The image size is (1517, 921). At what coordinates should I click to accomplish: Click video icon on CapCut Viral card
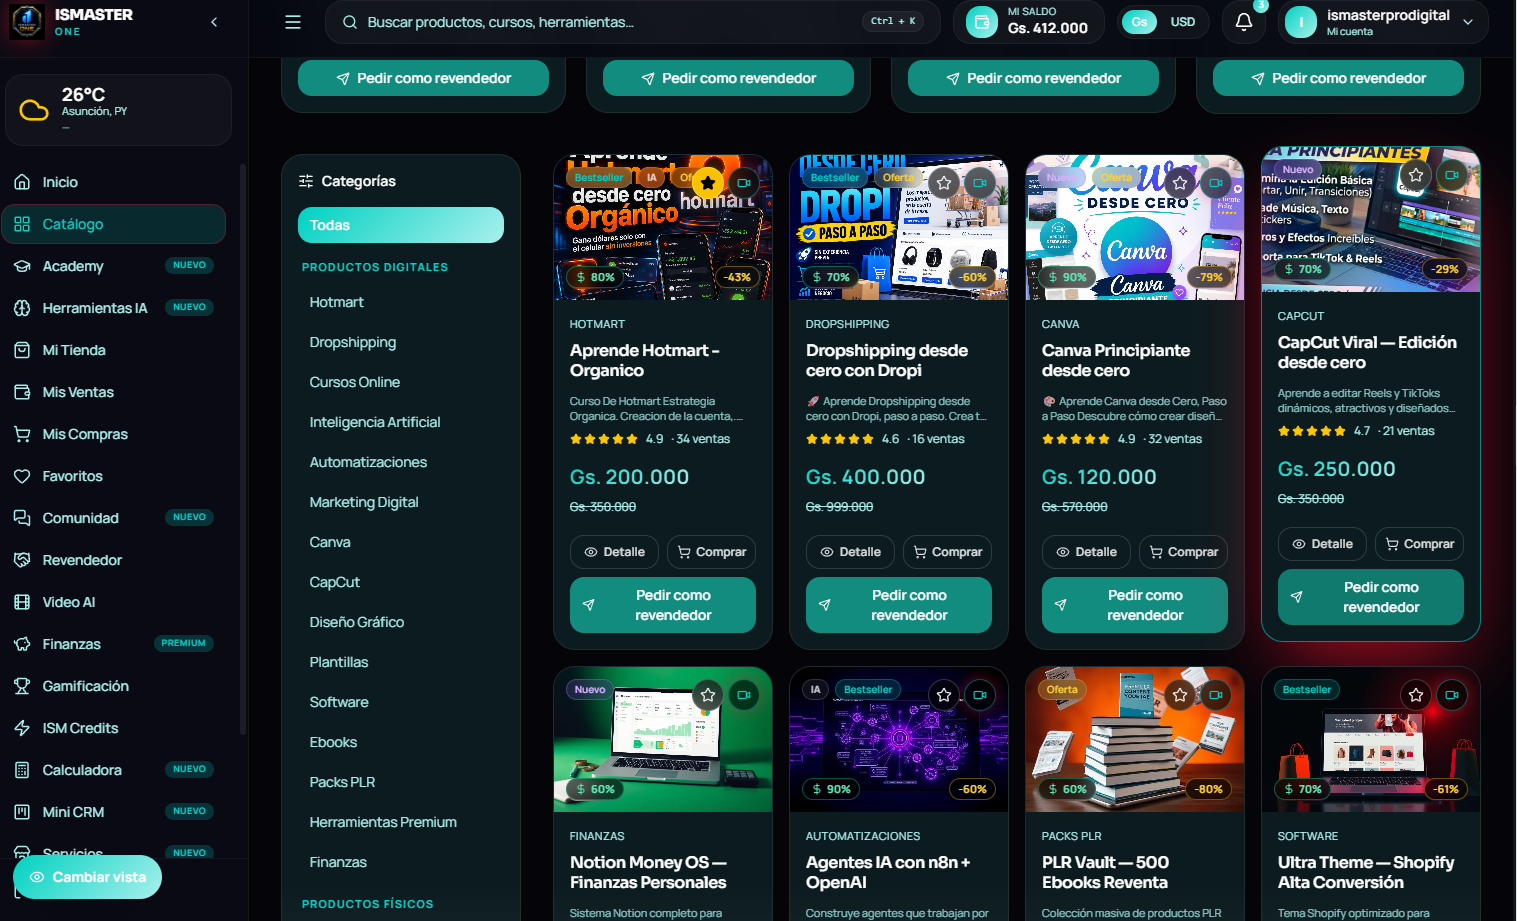[x=1452, y=175]
